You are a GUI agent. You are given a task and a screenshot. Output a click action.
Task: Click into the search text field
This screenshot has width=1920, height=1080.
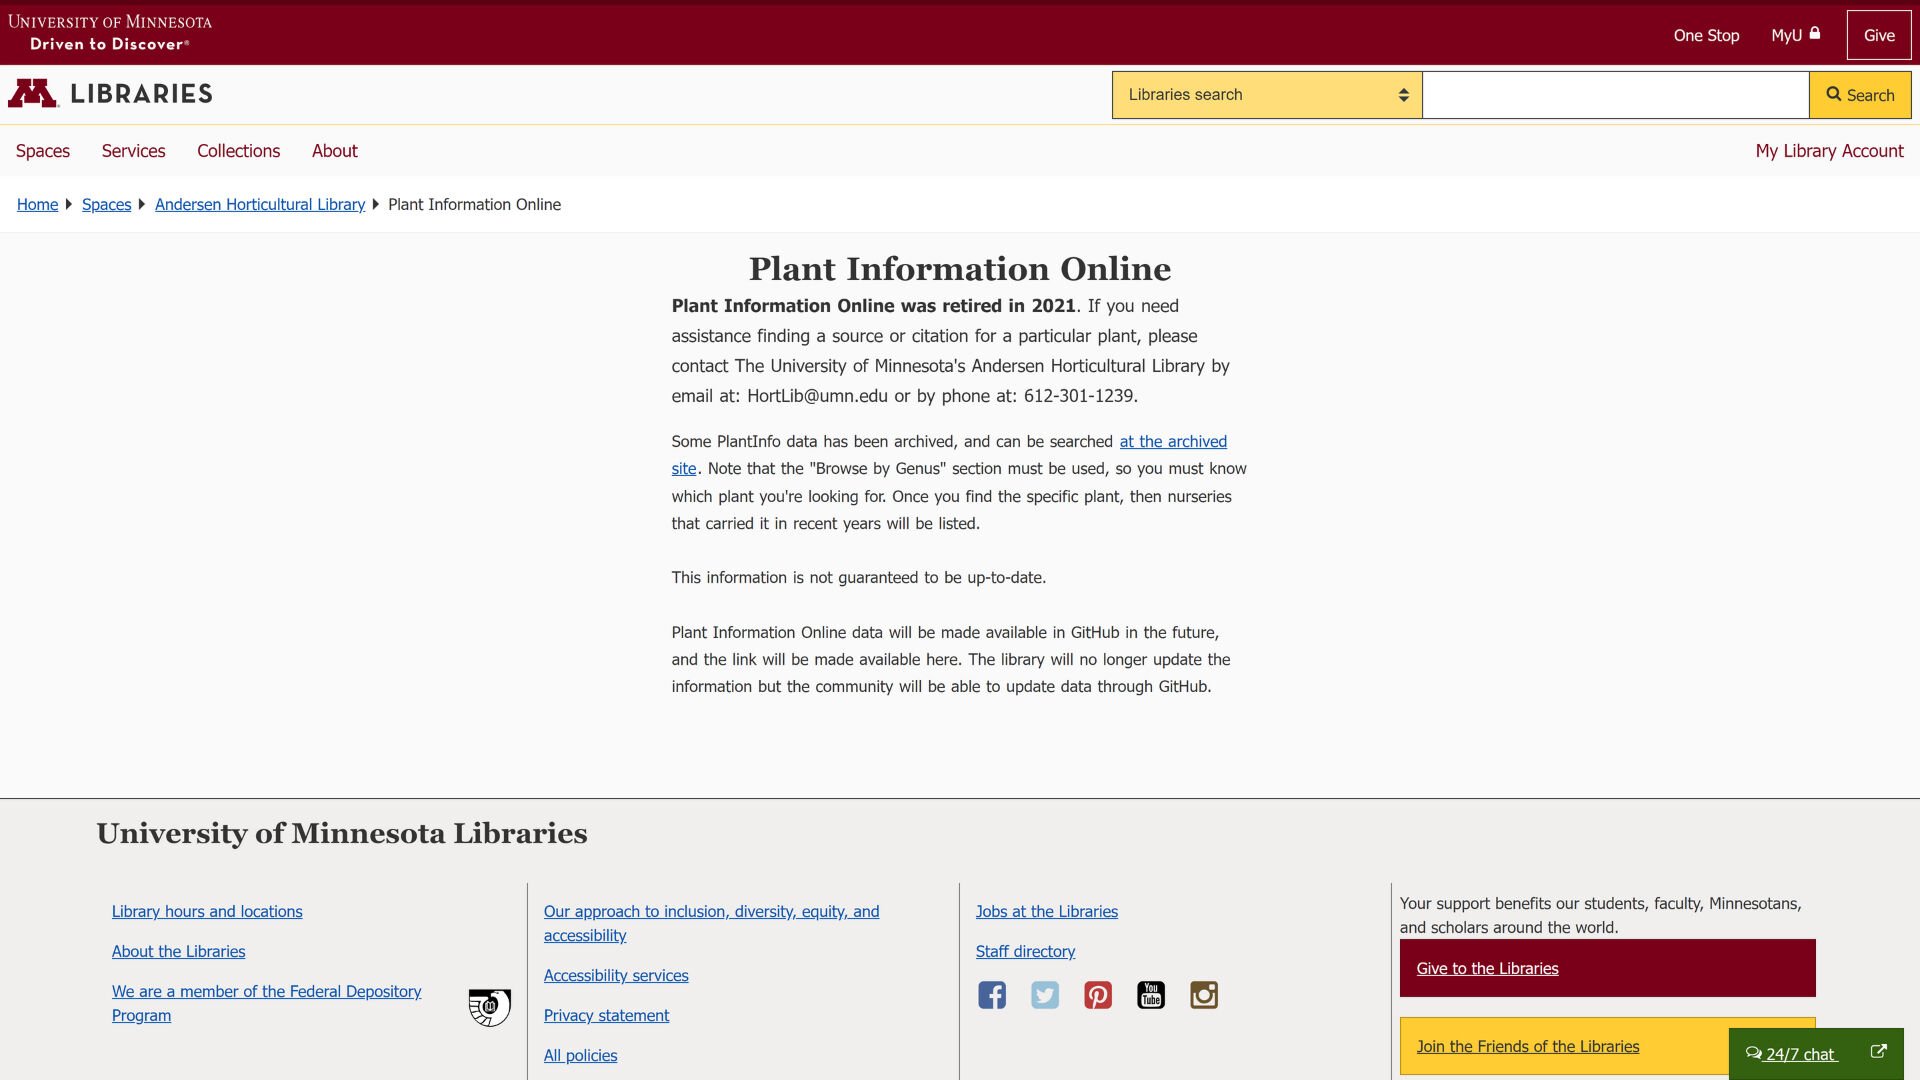point(1614,95)
